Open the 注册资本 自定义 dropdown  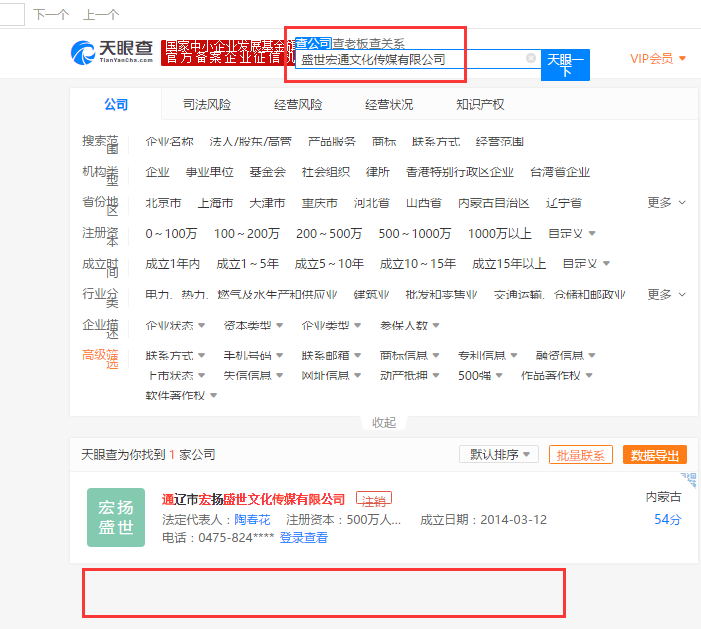tap(571, 233)
